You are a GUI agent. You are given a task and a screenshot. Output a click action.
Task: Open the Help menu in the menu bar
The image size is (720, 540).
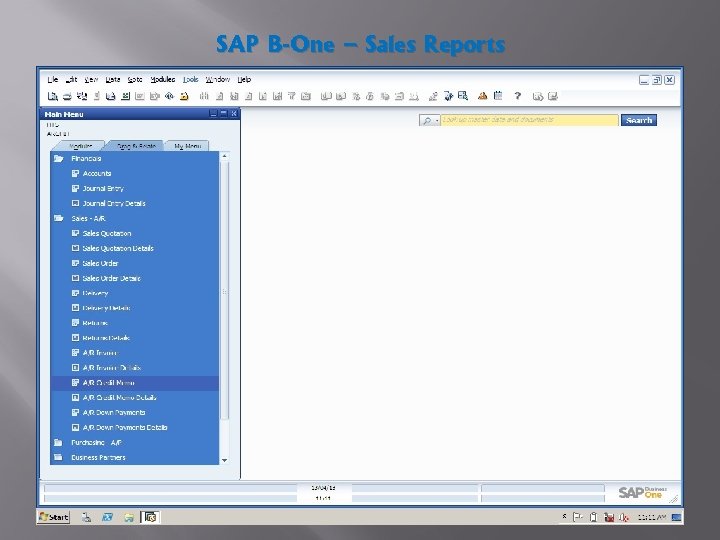[244, 79]
